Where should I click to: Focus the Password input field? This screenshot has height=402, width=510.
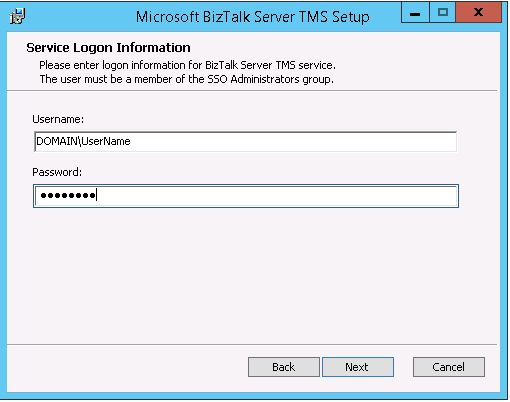pos(246,196)
